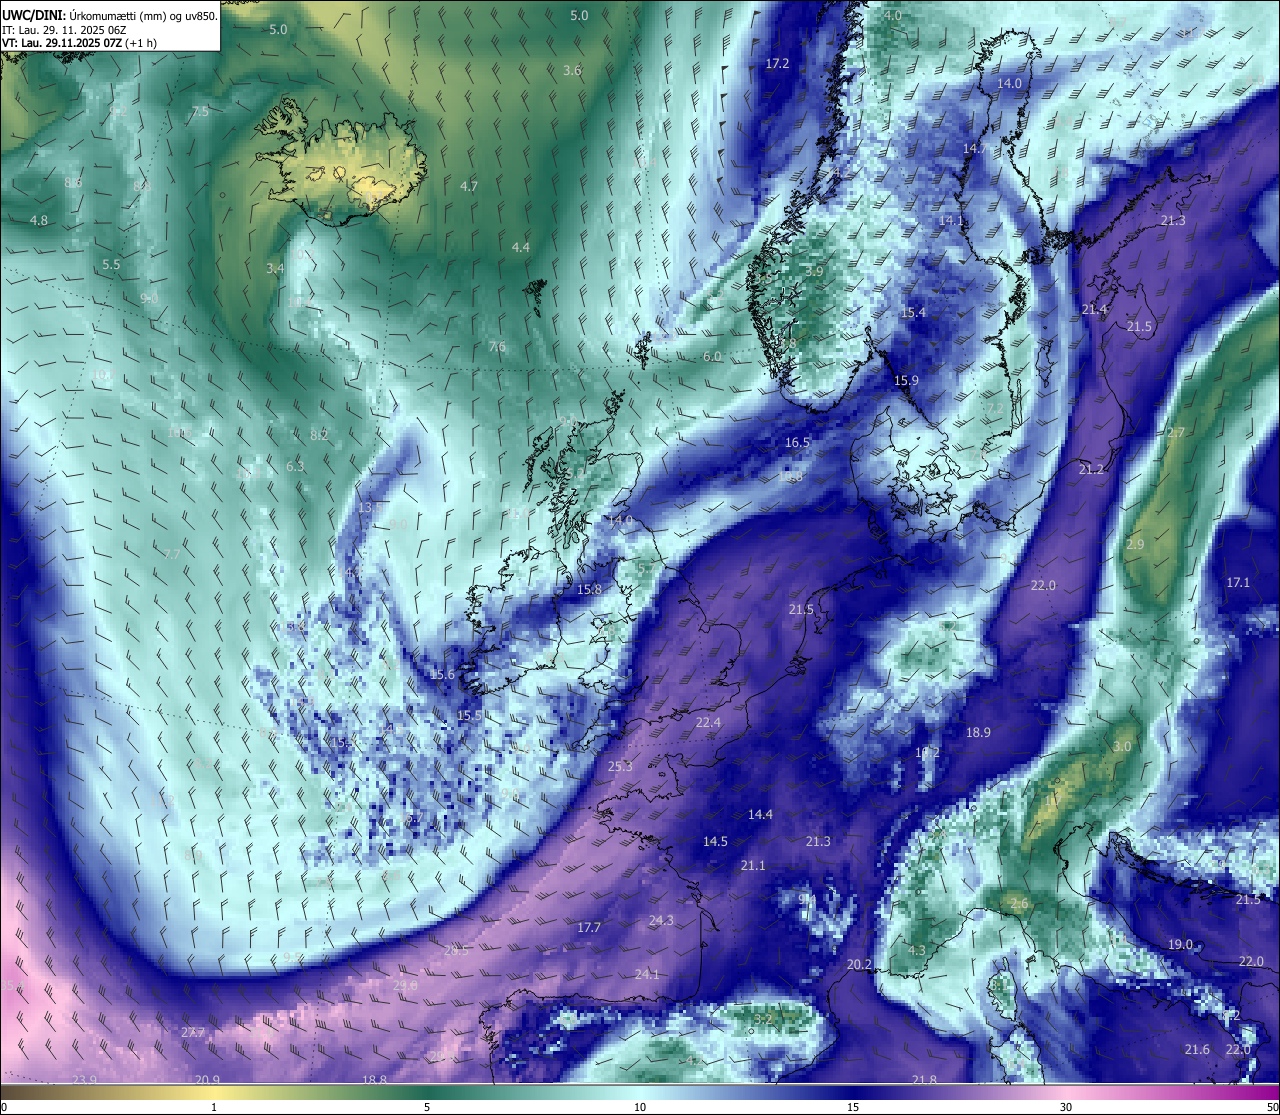Click the 'IT: Lau. 29. 11. 2025 06Z' initial time line
The height and width of the screenshot is (1115, 1280).
(63, 30)
